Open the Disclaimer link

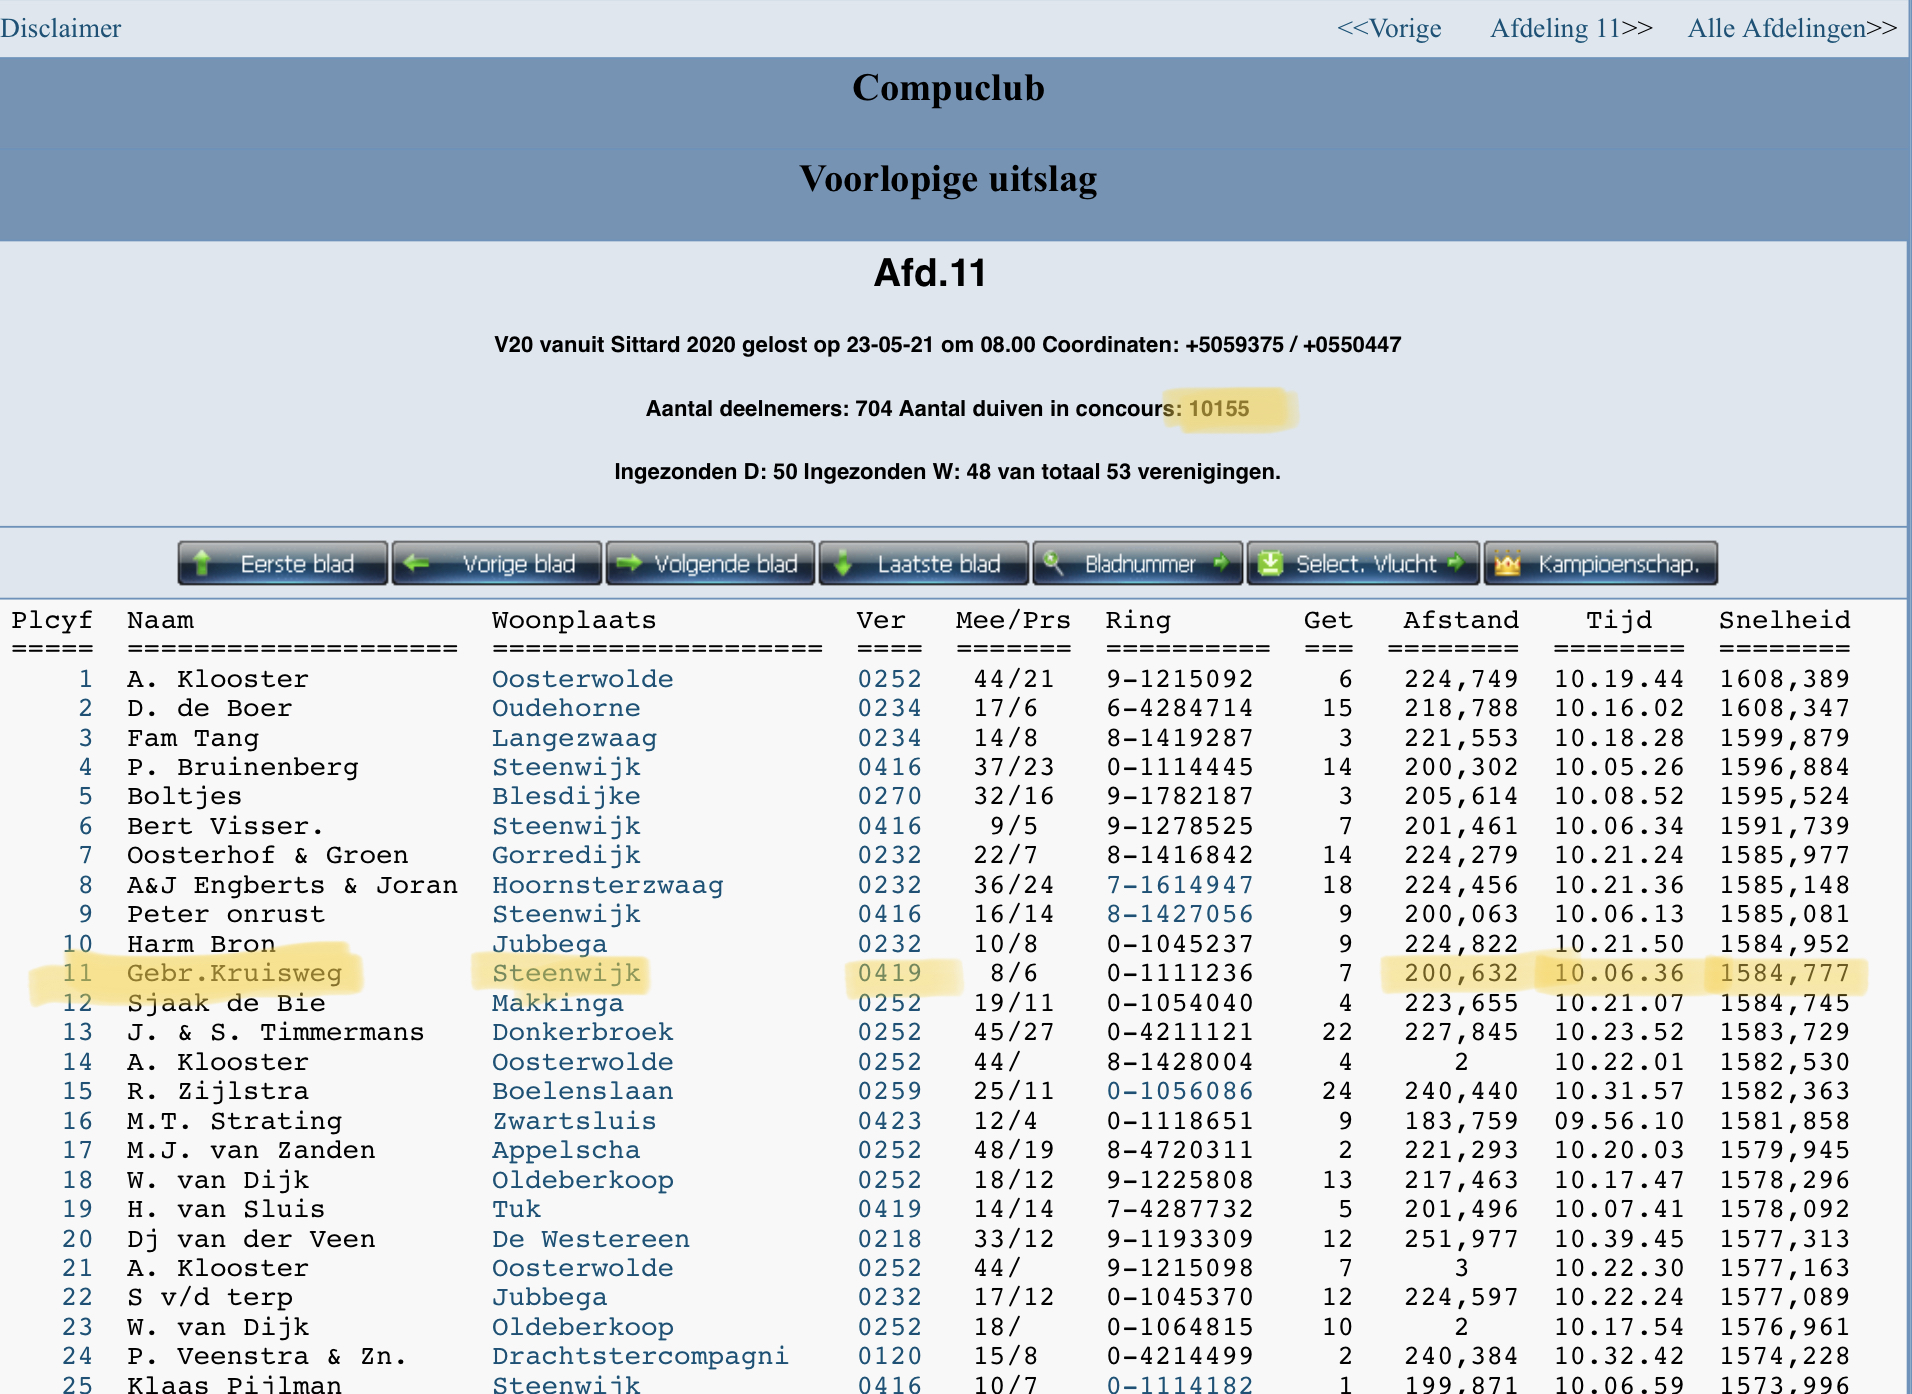(61, 28)
